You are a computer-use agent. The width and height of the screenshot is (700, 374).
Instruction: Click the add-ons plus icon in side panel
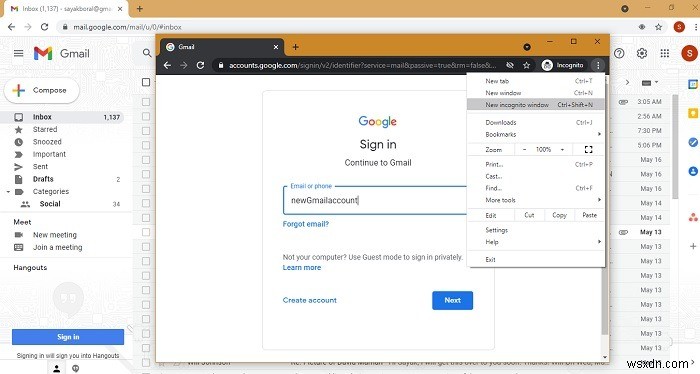point(693,246)
